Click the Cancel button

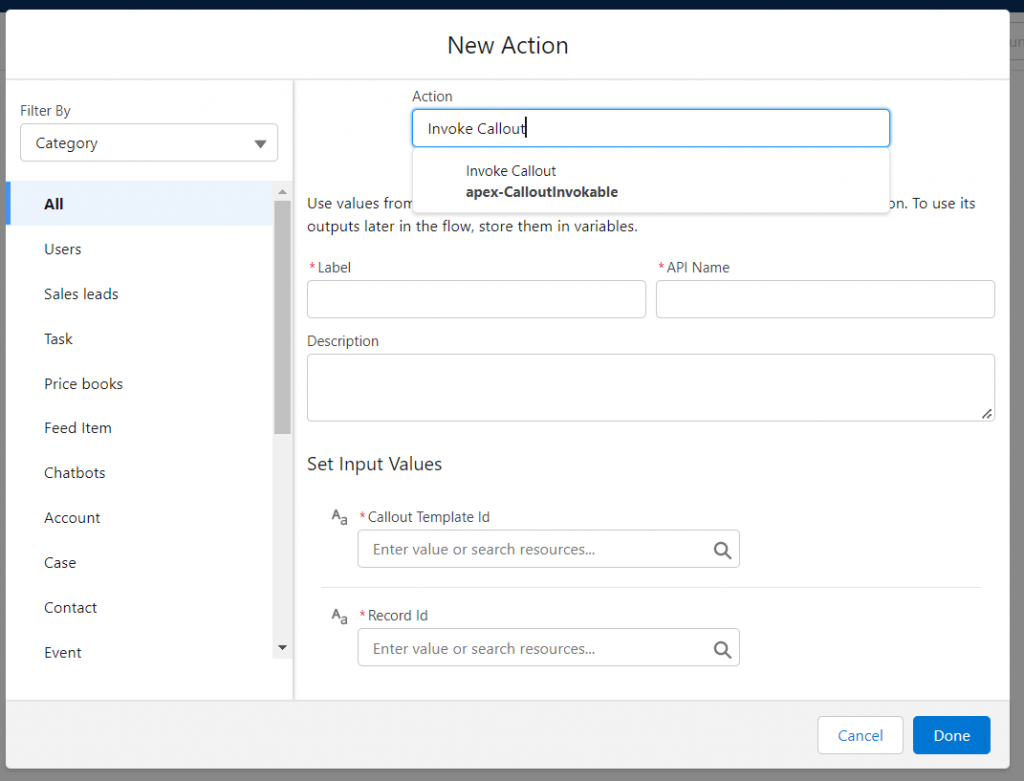click(860, 735)
